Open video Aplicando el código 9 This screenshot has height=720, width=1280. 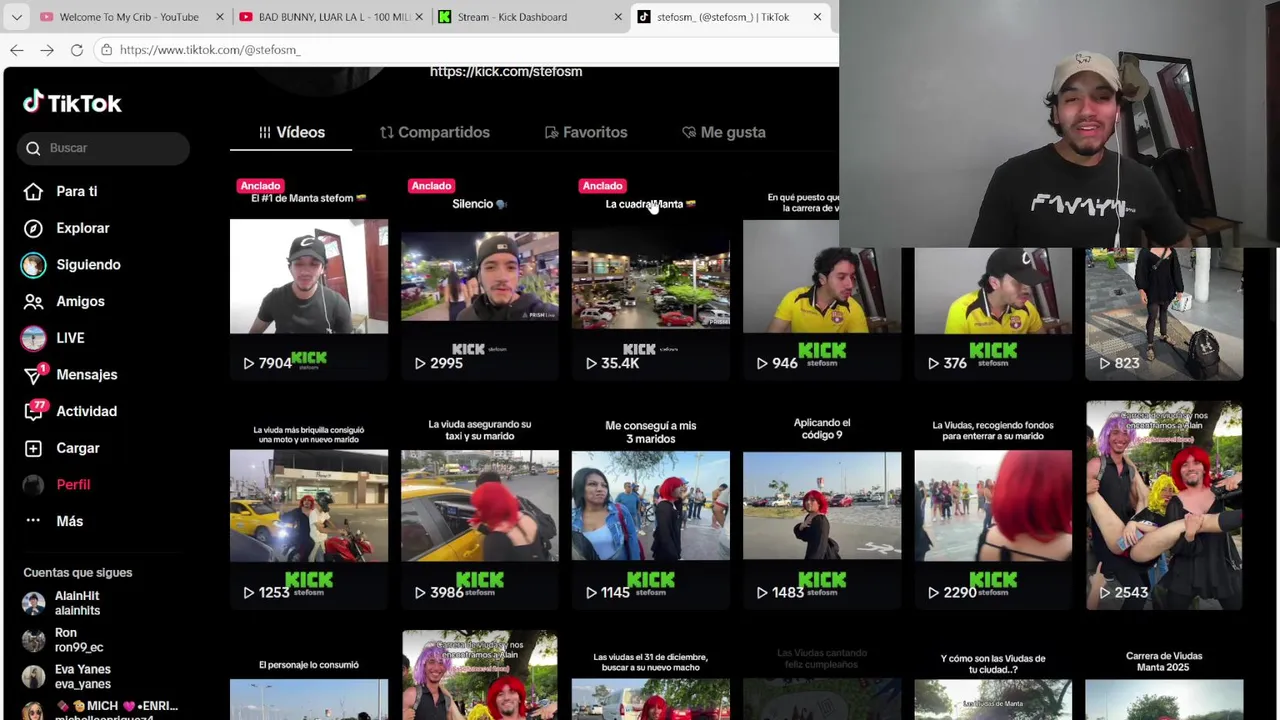click(822, 506)
